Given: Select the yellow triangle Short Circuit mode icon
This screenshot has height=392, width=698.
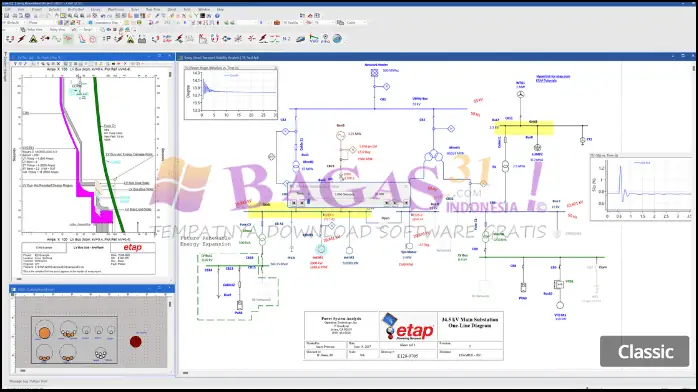Looking at the screenshot, I should tap(33, 39).
